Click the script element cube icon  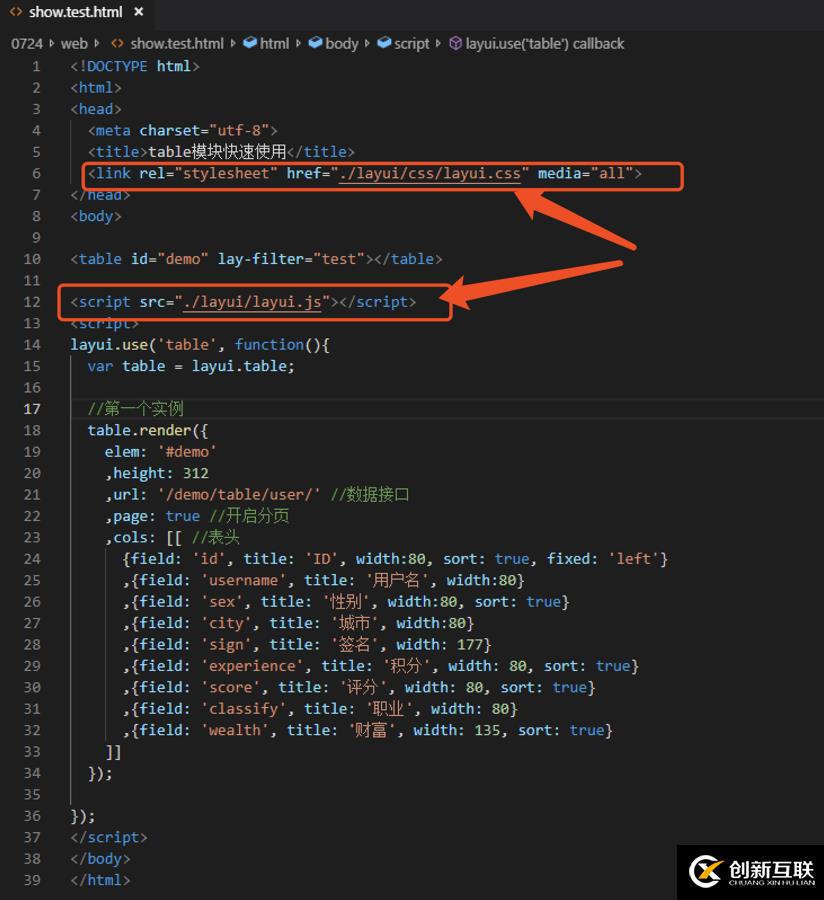coord(384,43)
